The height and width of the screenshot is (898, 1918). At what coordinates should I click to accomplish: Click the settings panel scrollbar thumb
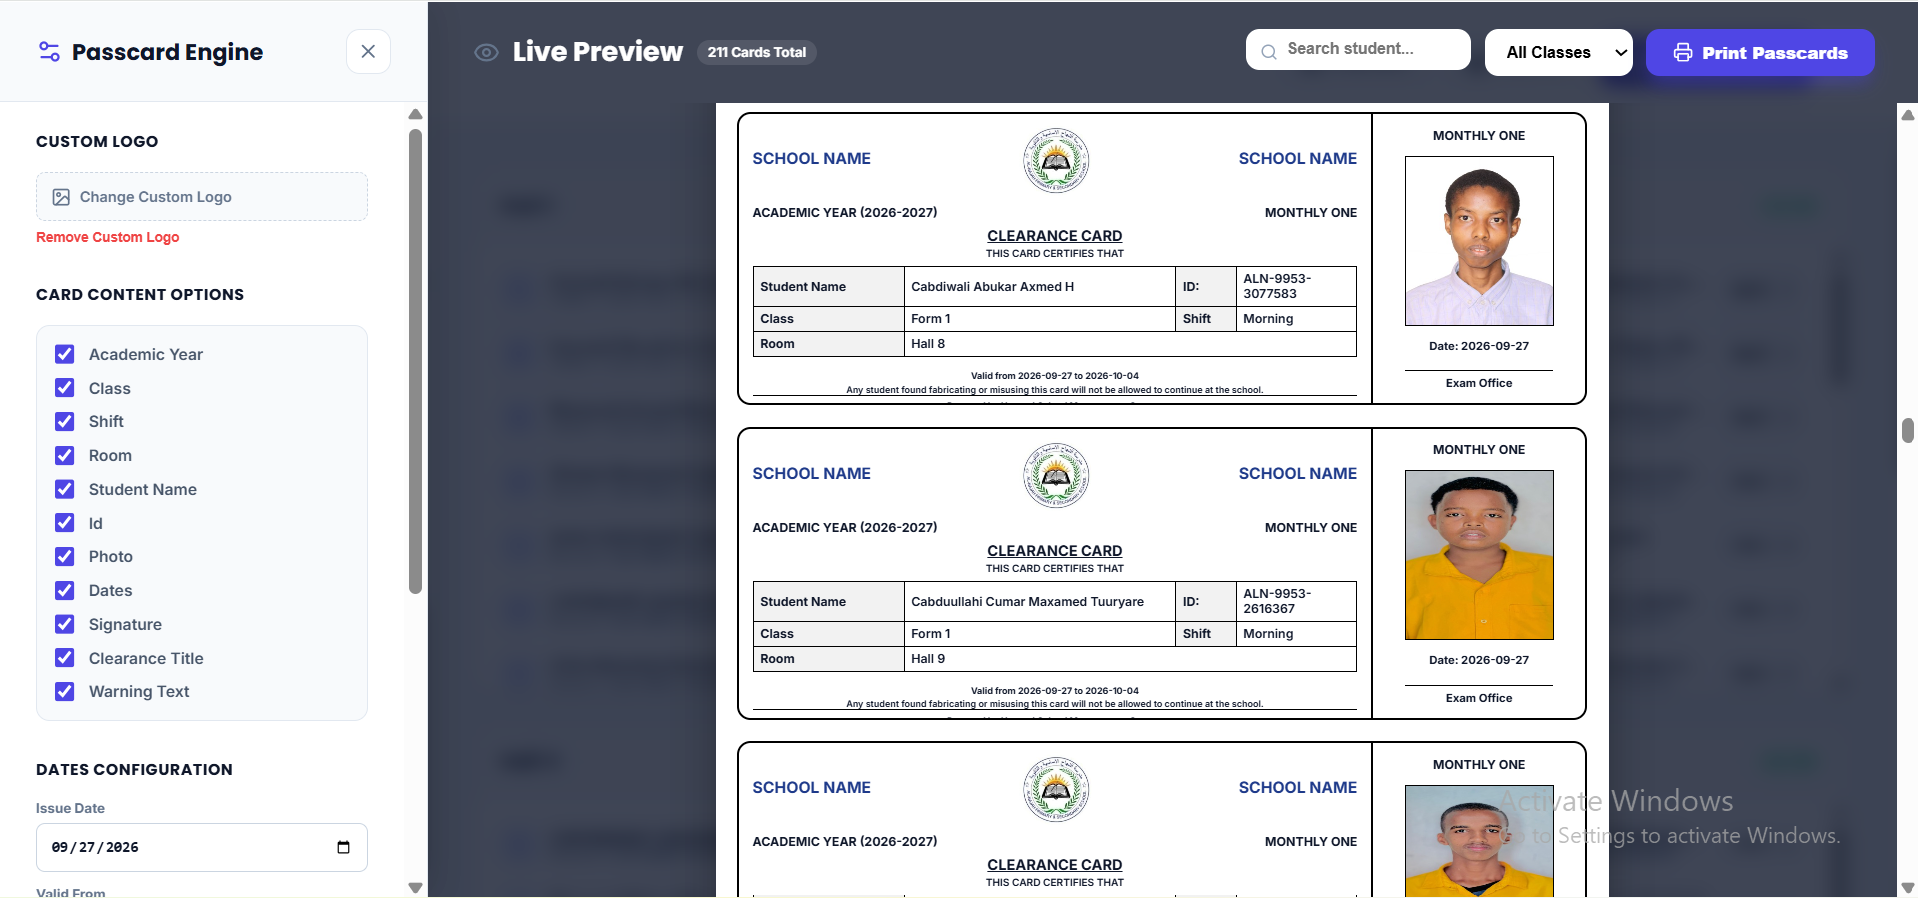pyautogui.click(x=415, y=360)
